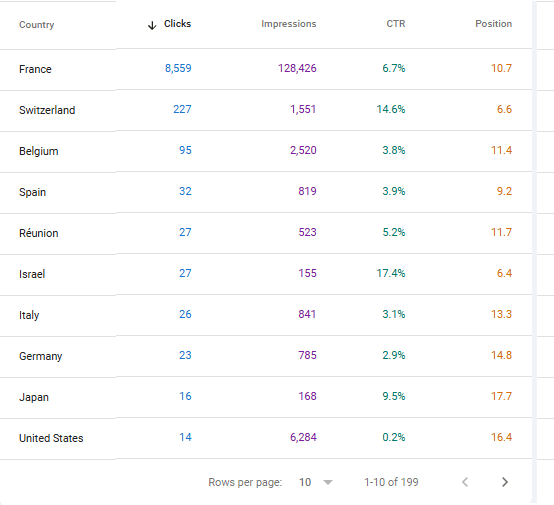Click United States clicks value 14
Screen dimensions: 554x505
tap(185, 437)
